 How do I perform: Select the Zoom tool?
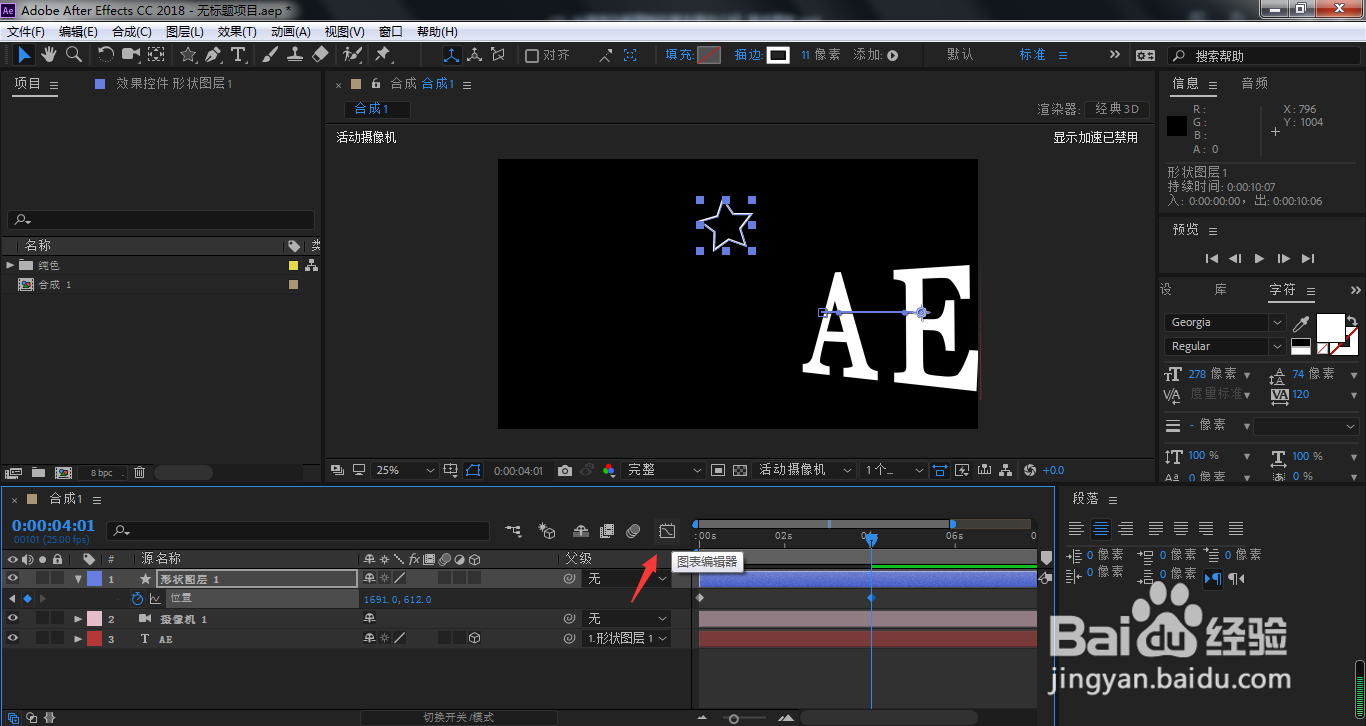[74, 54]
